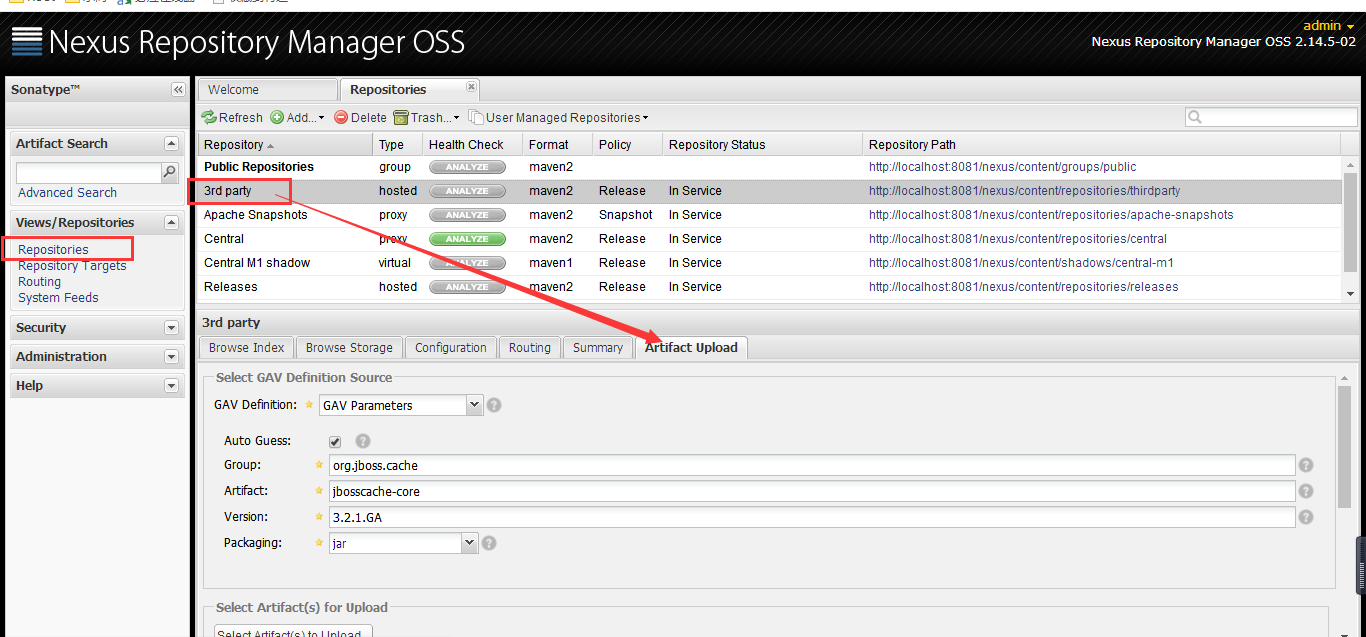Click the artifact search magnifier icon
Screen dimensions: 1366x637
(170, 172)
